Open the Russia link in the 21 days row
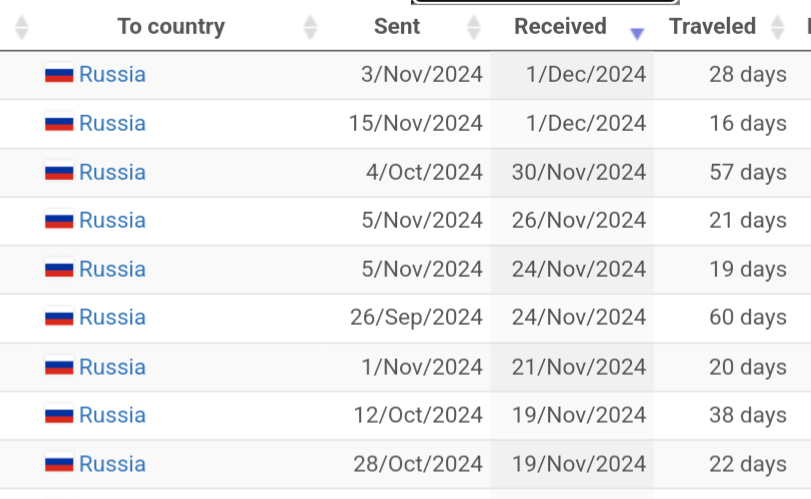Viewport: 811px width, 499px height. coord(112,220)
